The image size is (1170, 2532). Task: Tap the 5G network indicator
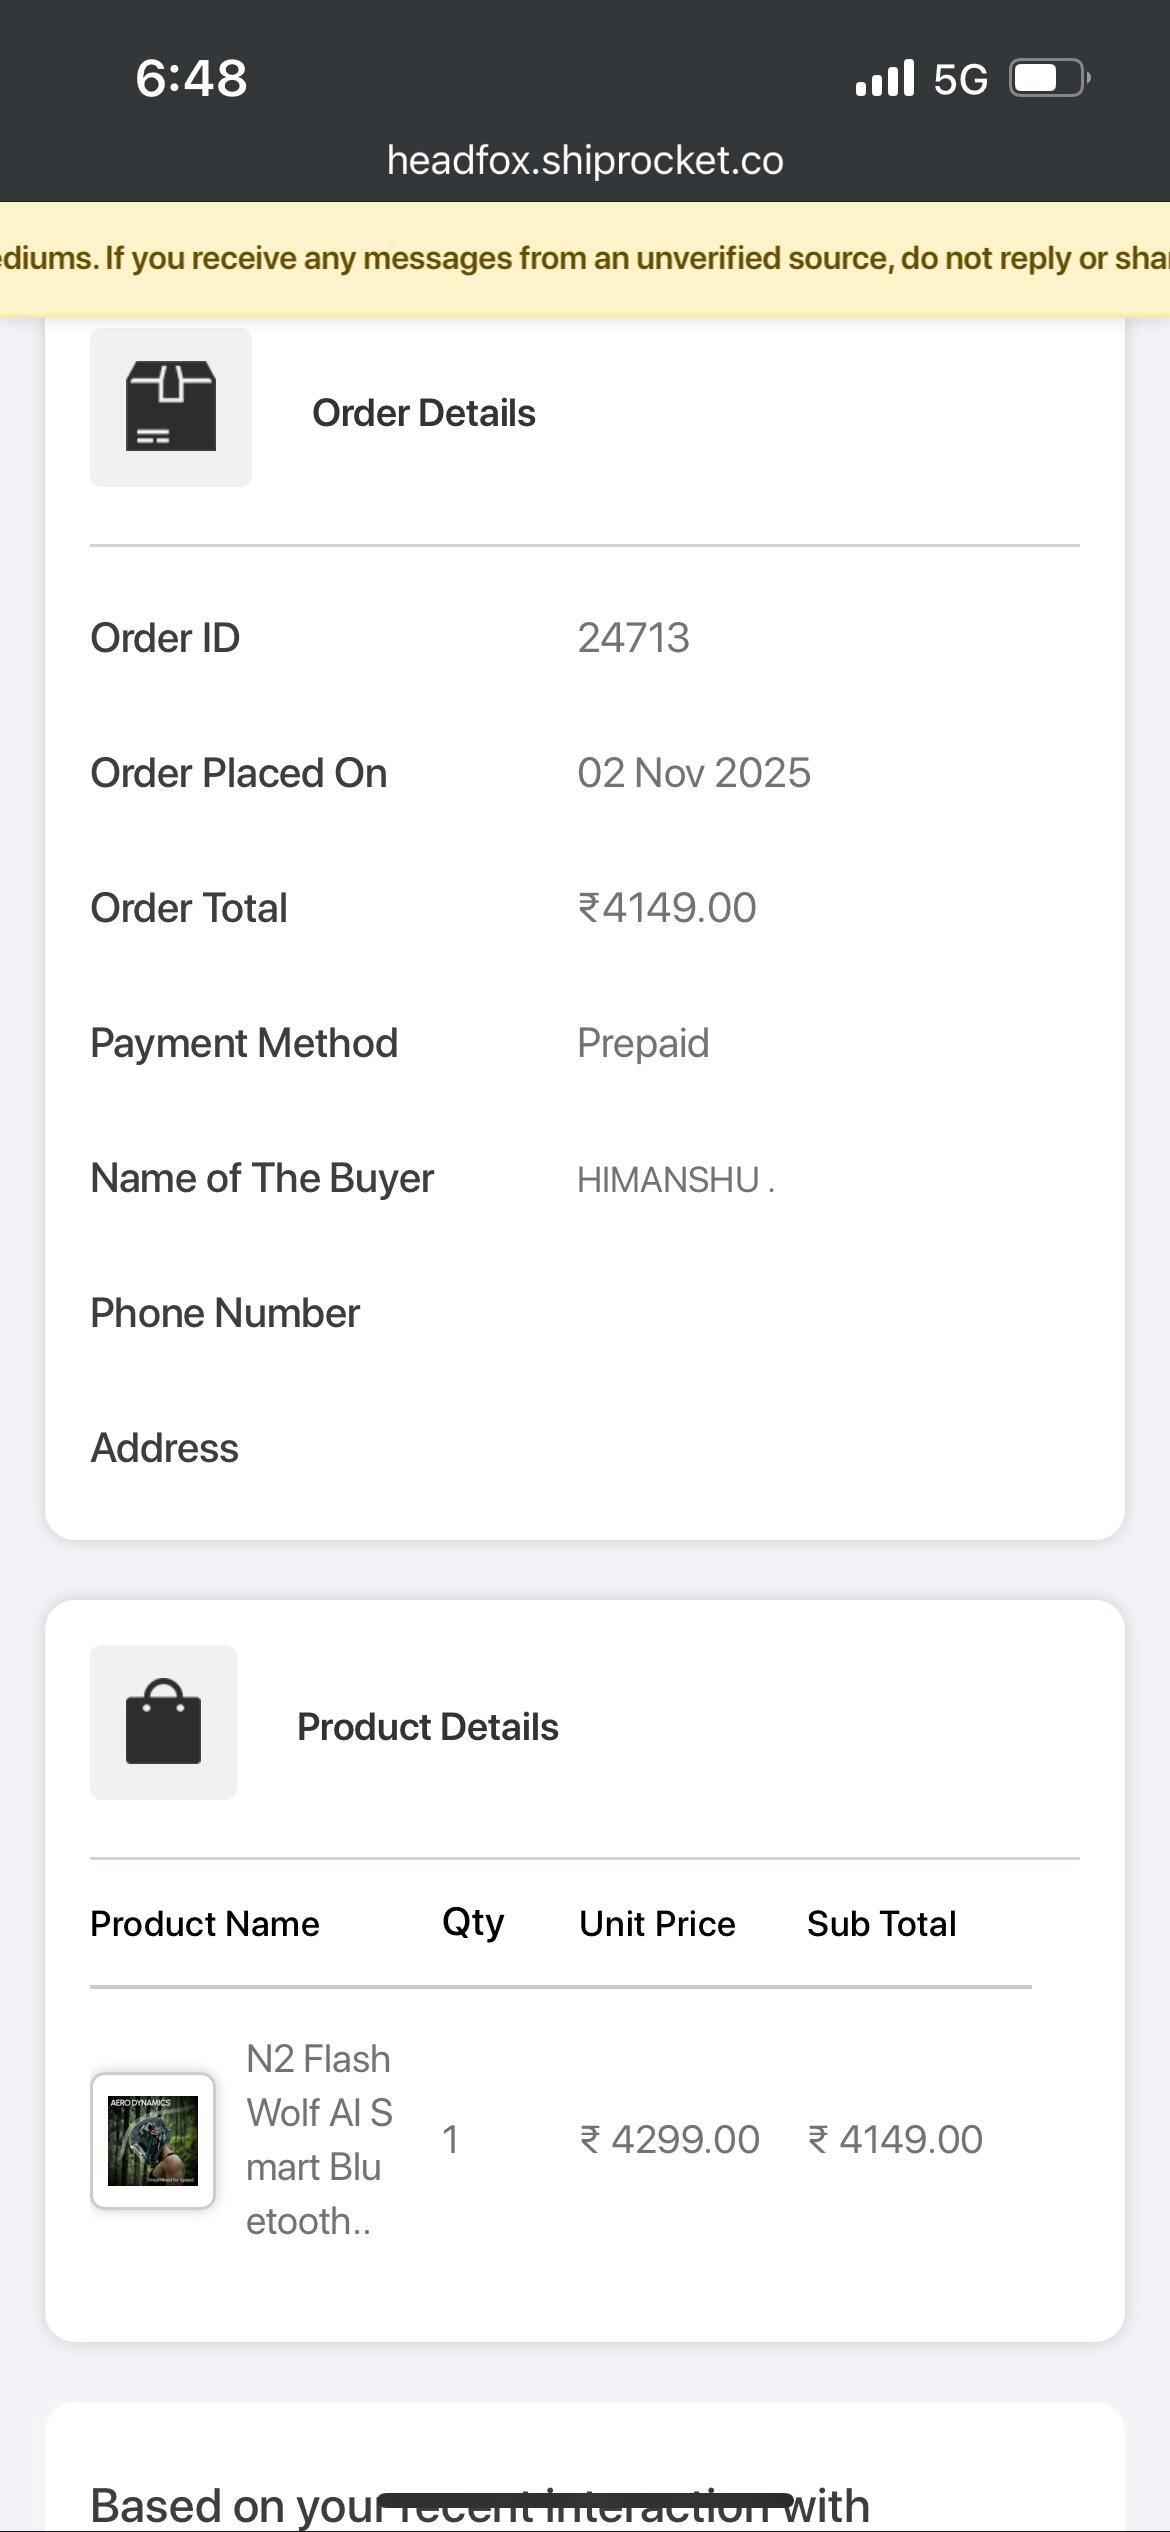click(x=960, y=79)
